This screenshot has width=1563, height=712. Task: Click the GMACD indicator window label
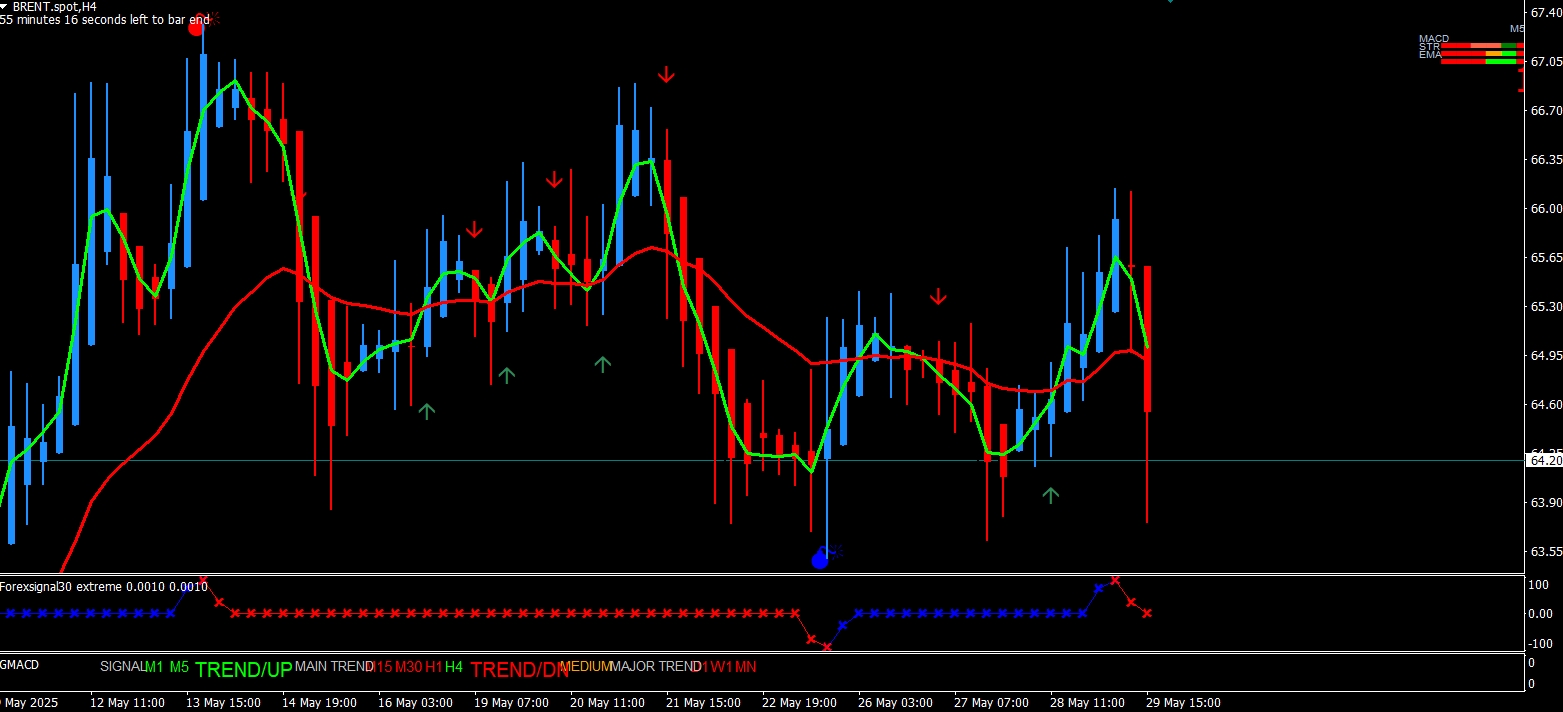[19, 665]
